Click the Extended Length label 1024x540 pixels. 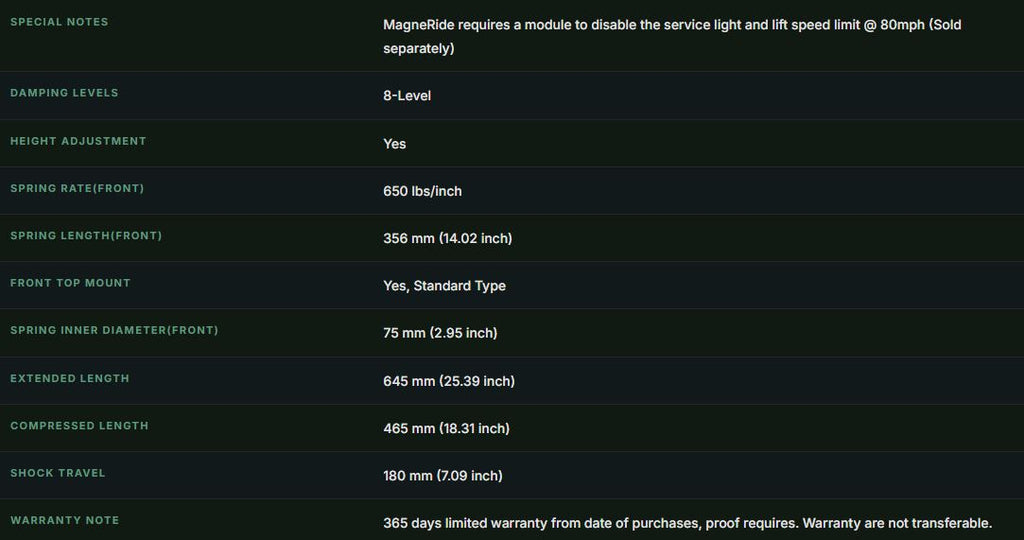[x=70, y=378]
